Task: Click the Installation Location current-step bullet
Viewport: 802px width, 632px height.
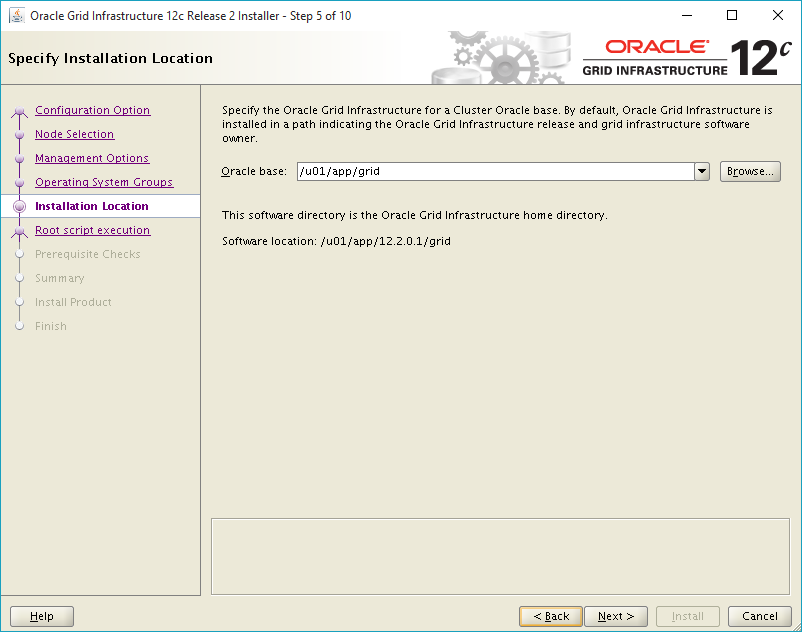Action: tap(19, 206)
